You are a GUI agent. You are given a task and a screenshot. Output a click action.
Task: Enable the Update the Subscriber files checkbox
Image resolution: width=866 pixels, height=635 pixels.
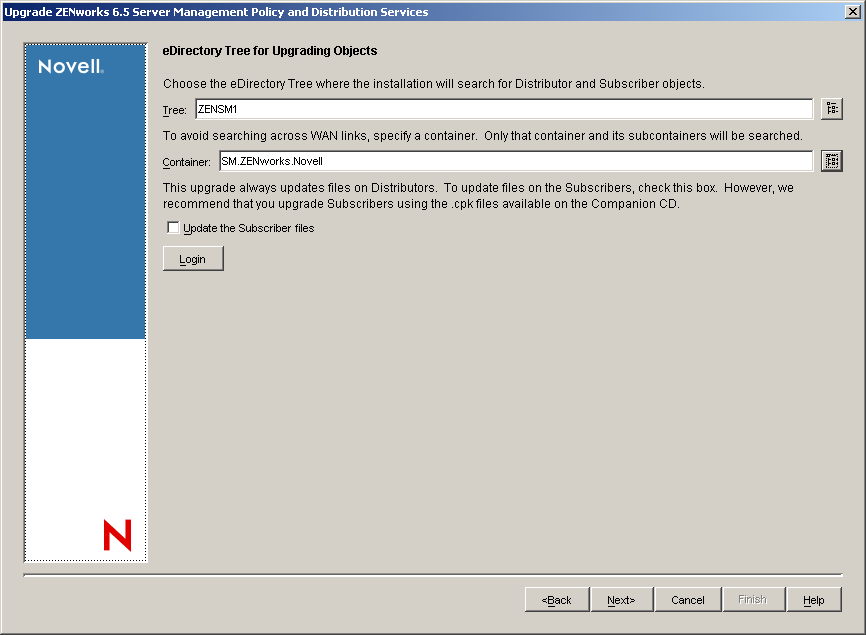click(173, 227)
